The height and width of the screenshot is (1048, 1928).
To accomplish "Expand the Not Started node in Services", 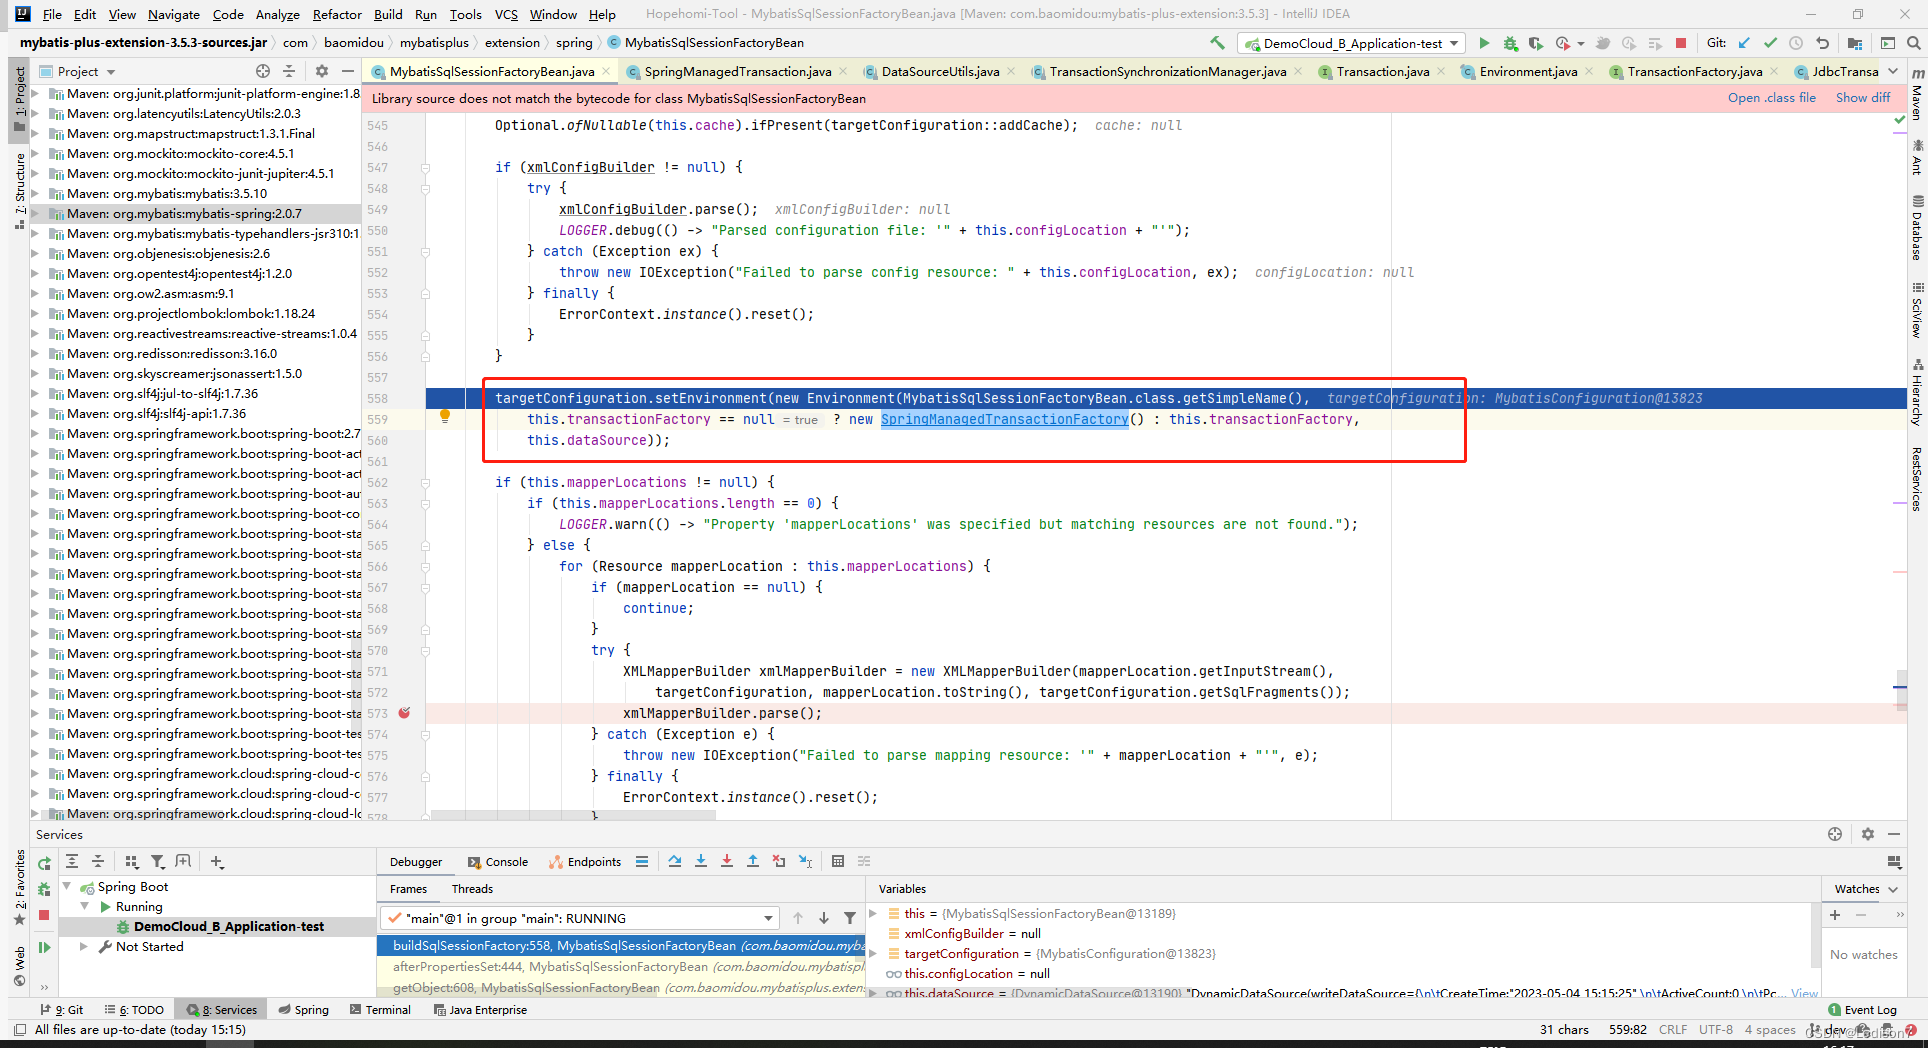I will [x=85, y=946].
